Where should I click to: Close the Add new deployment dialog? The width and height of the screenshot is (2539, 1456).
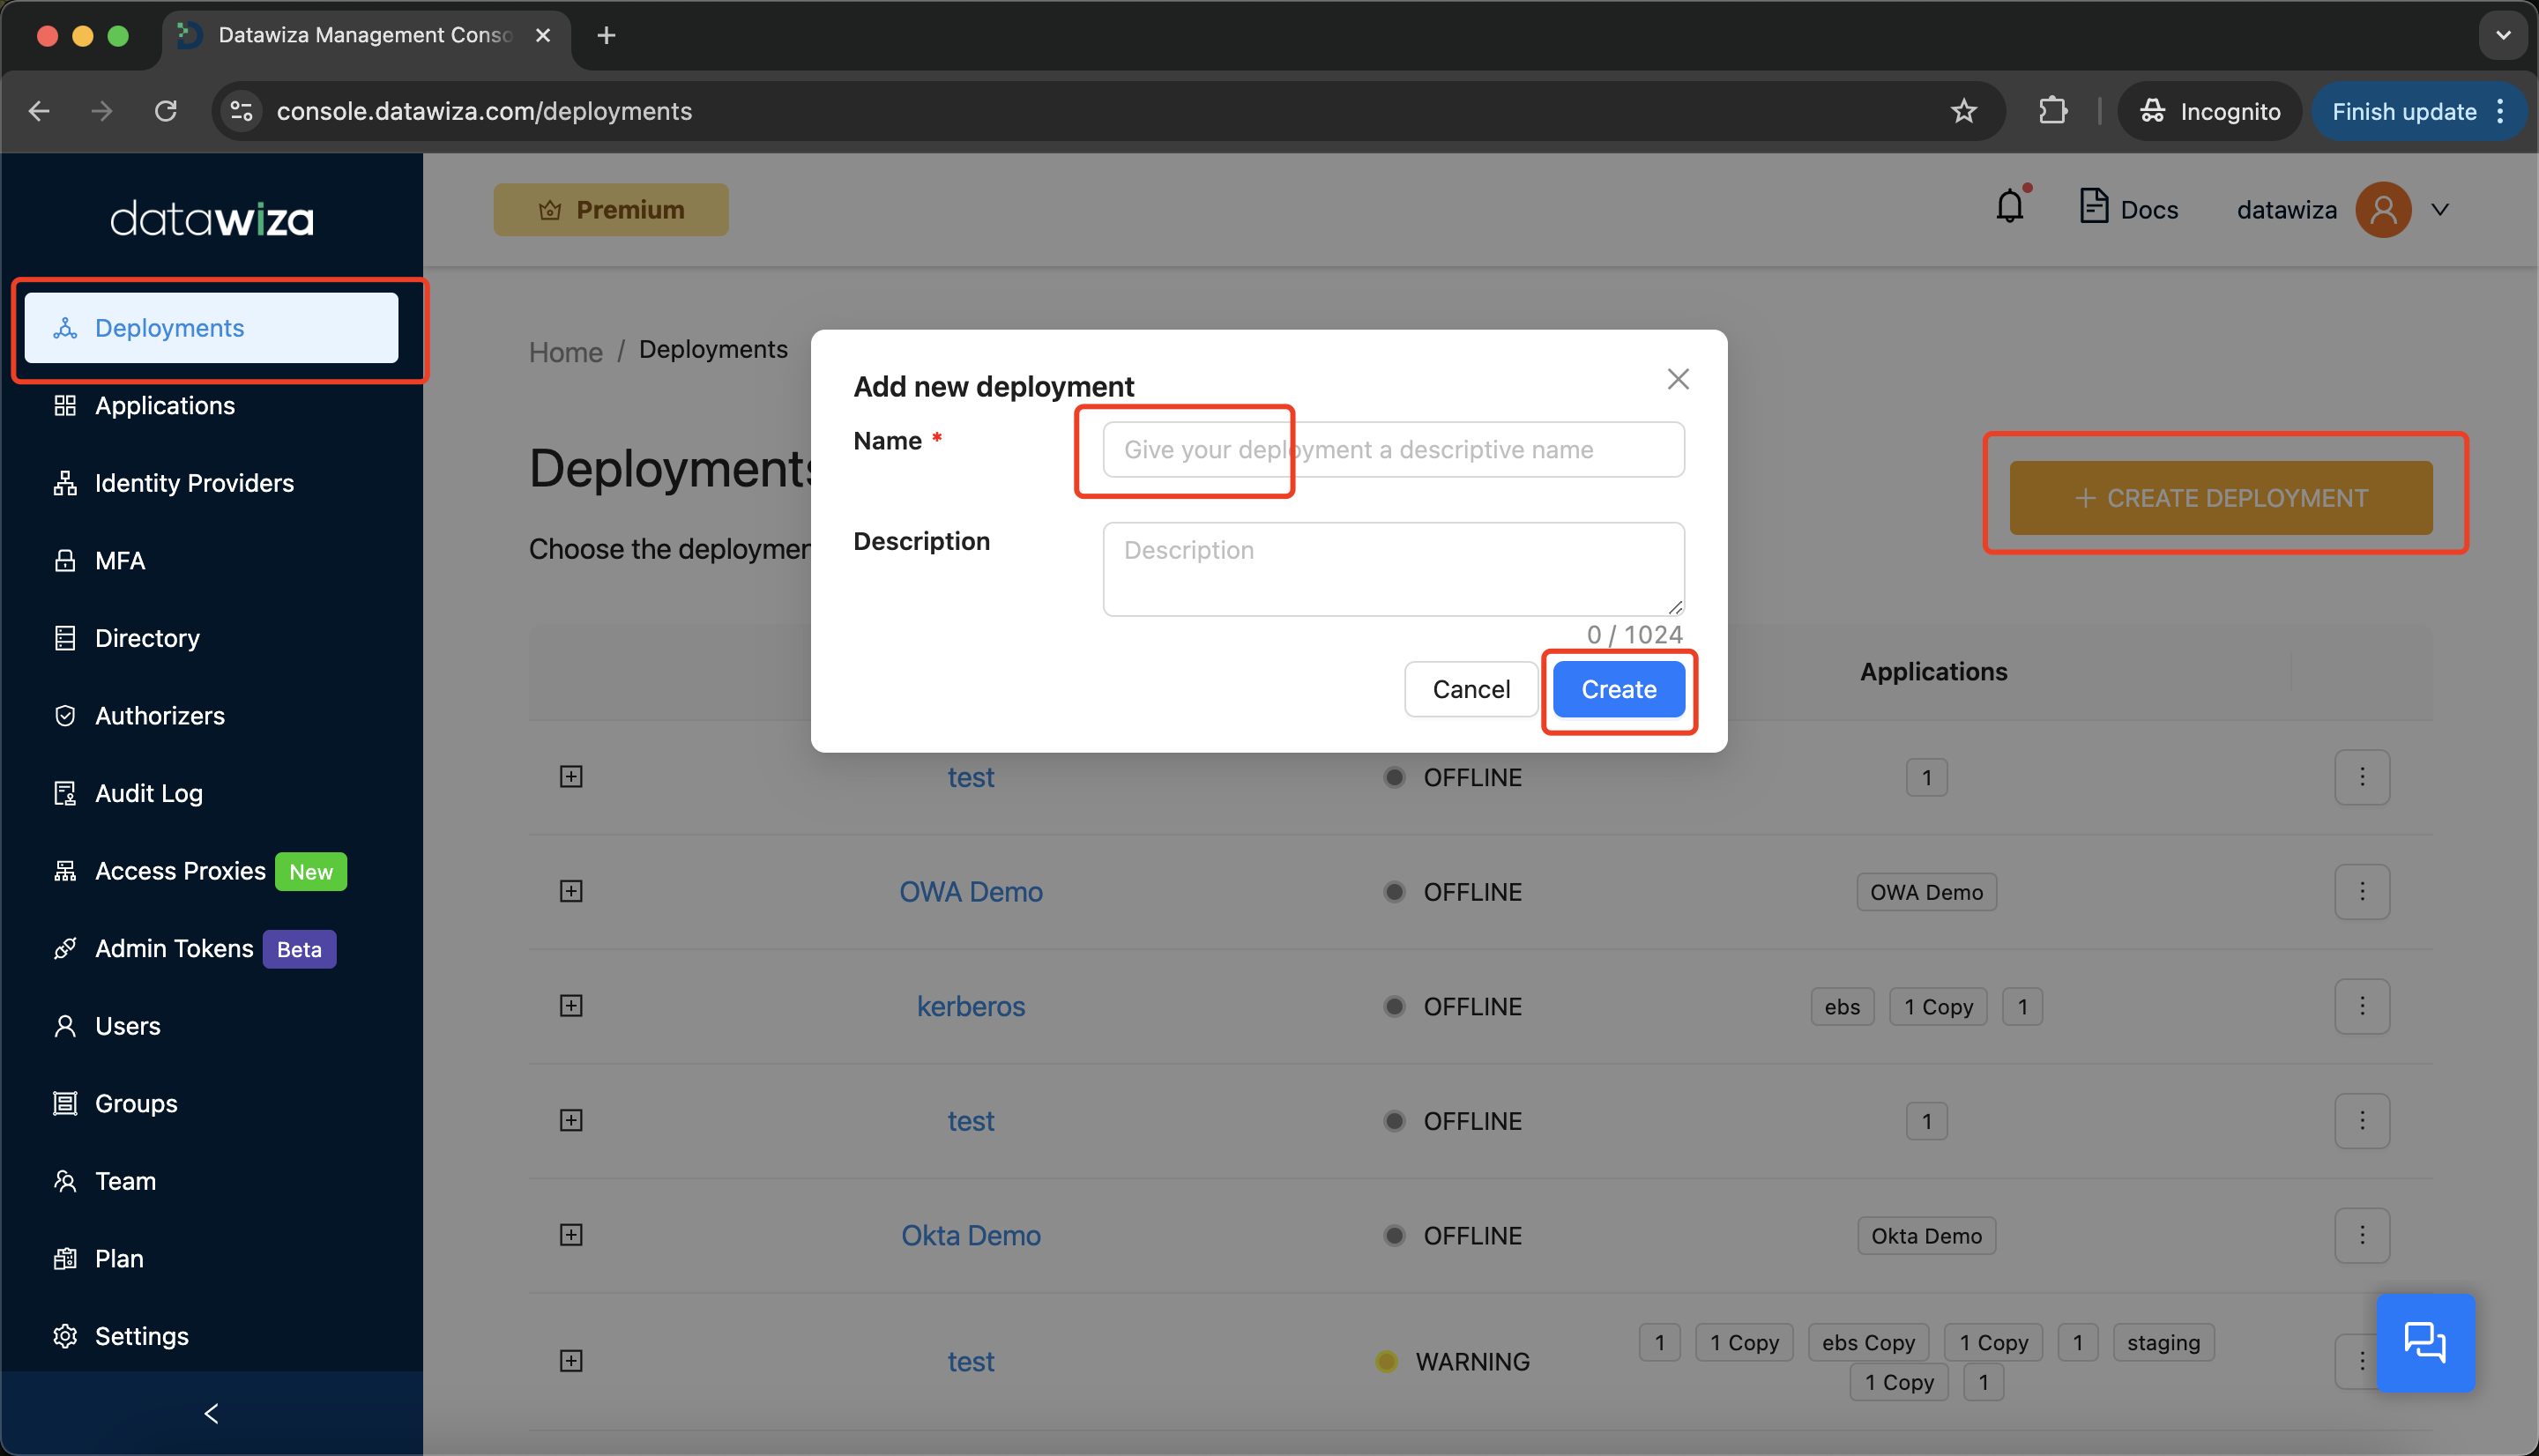(1678, 378)
